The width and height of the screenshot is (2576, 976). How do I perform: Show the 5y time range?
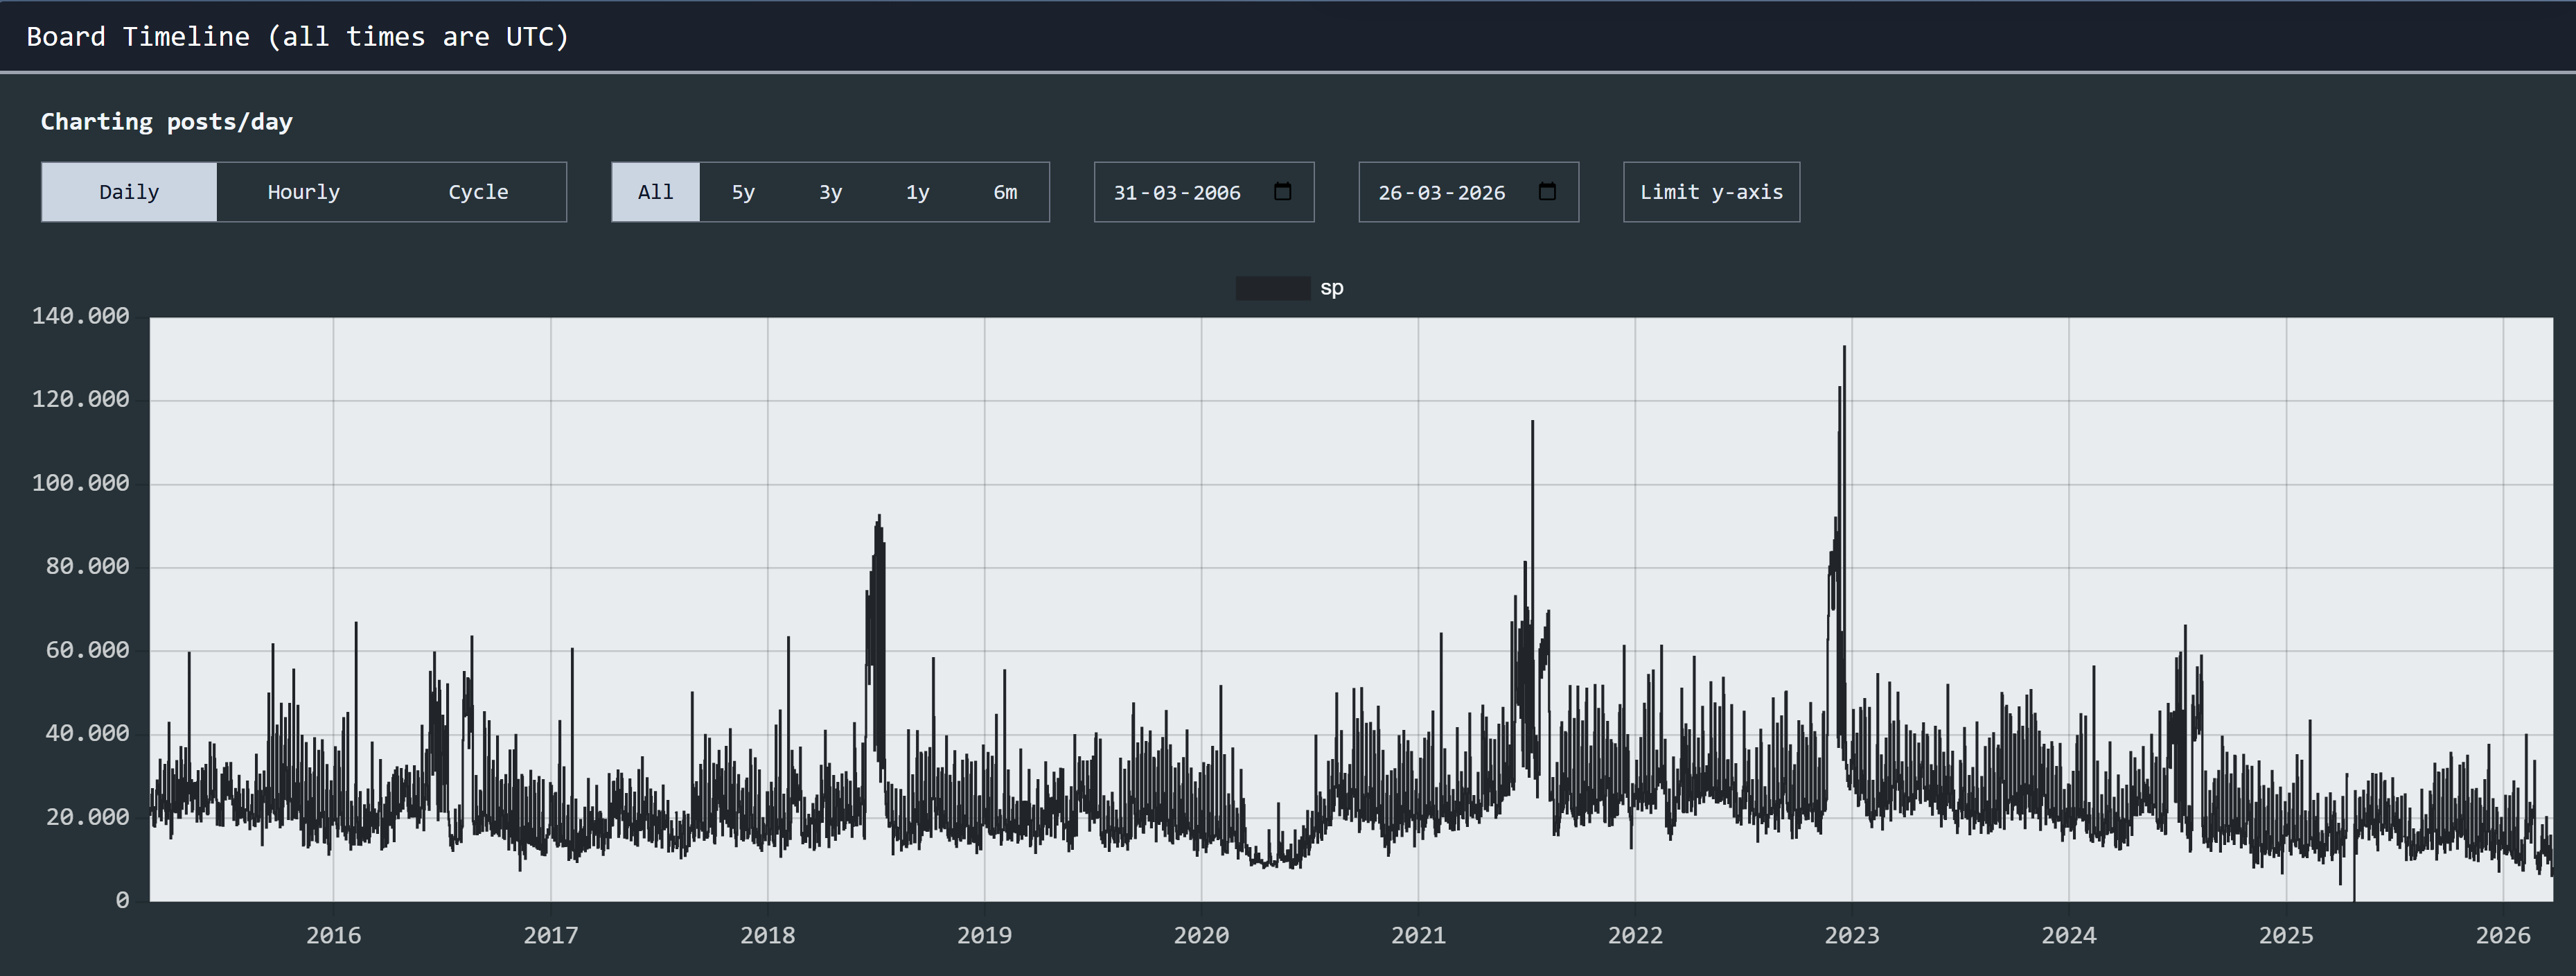click(743, 192)
